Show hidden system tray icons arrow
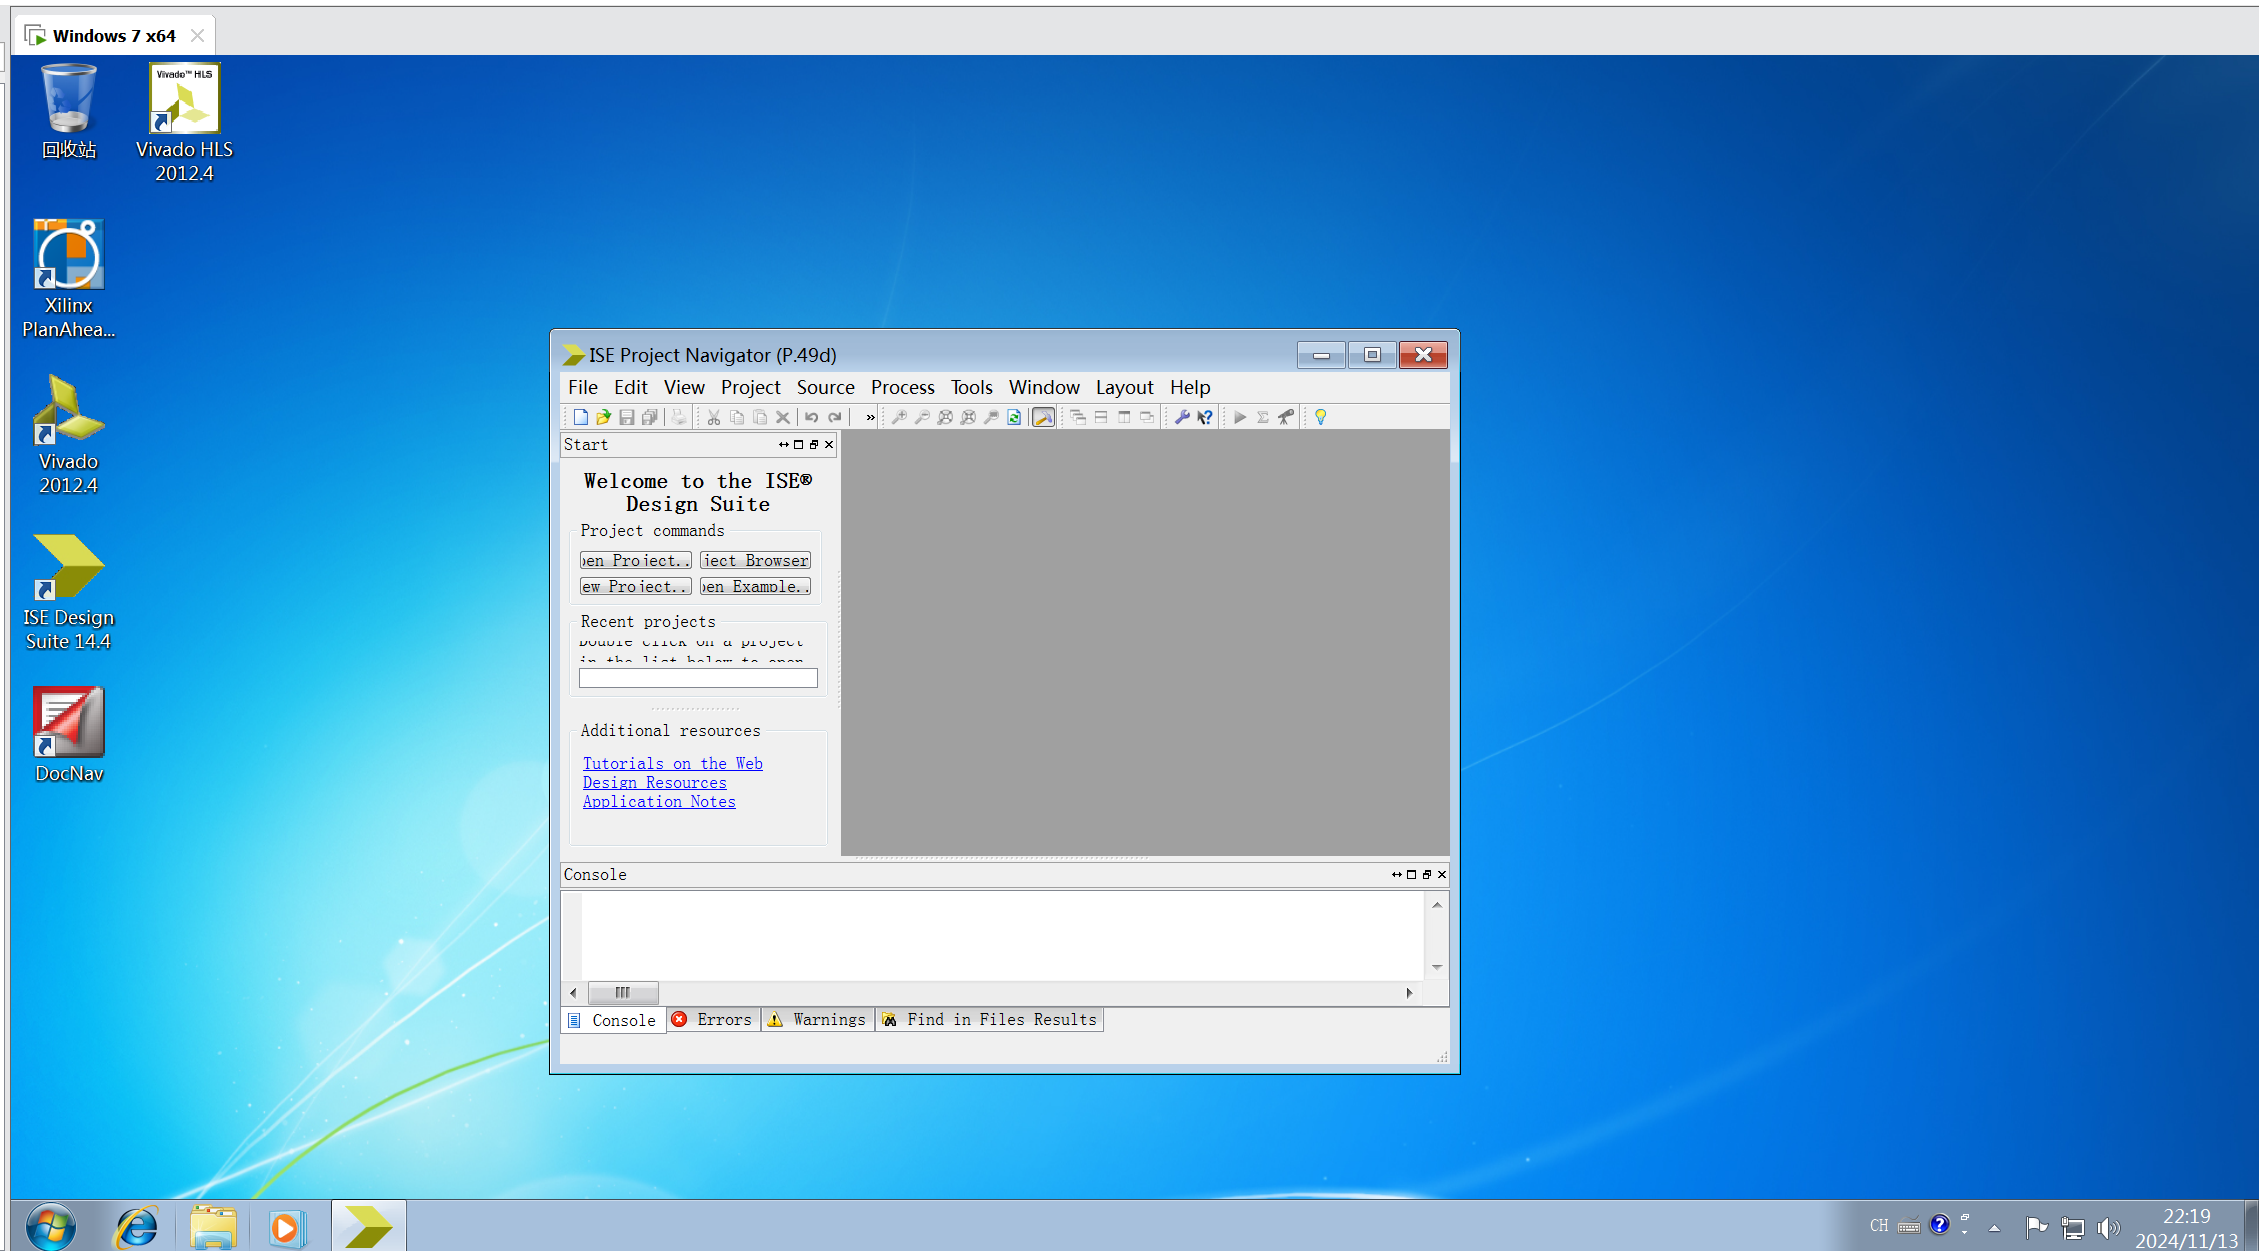The width and height of the screenshot is (2259, 1251). [1994, 1228]
